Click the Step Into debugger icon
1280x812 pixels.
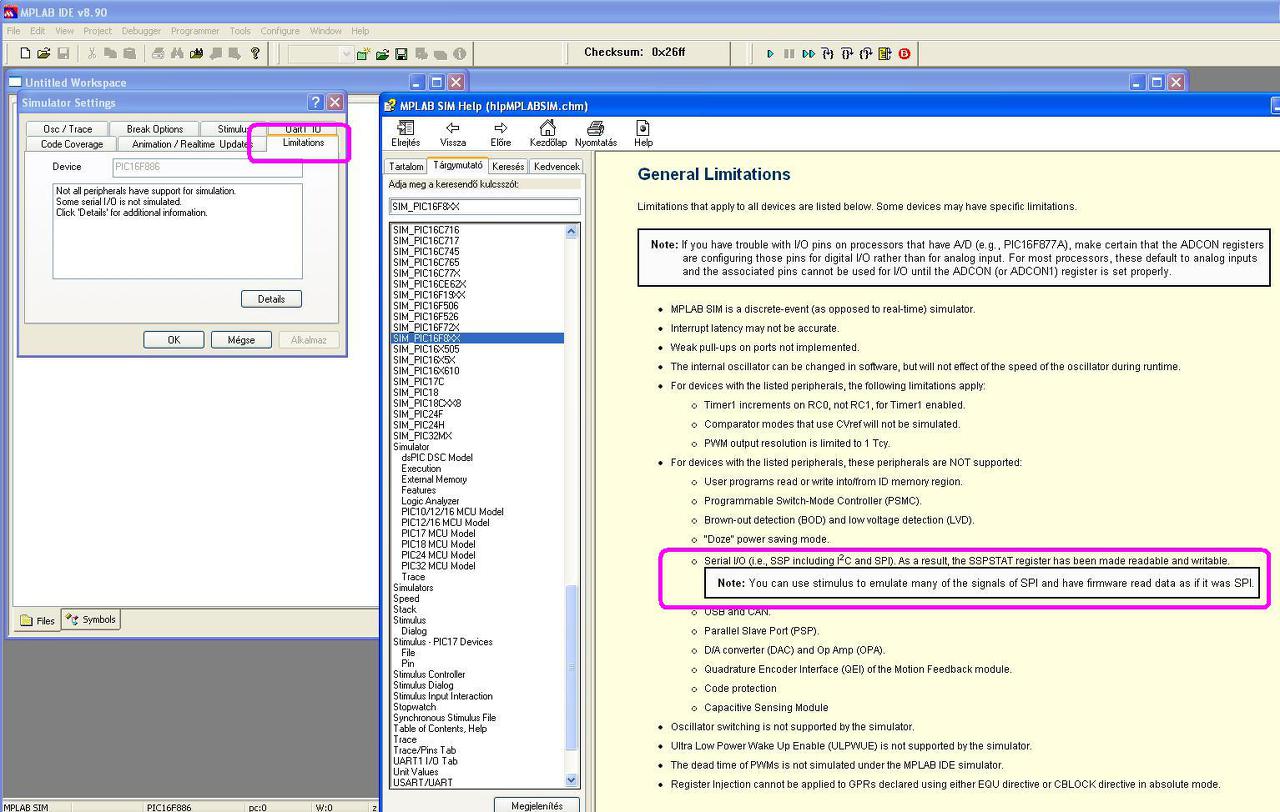tap(827, 53)
